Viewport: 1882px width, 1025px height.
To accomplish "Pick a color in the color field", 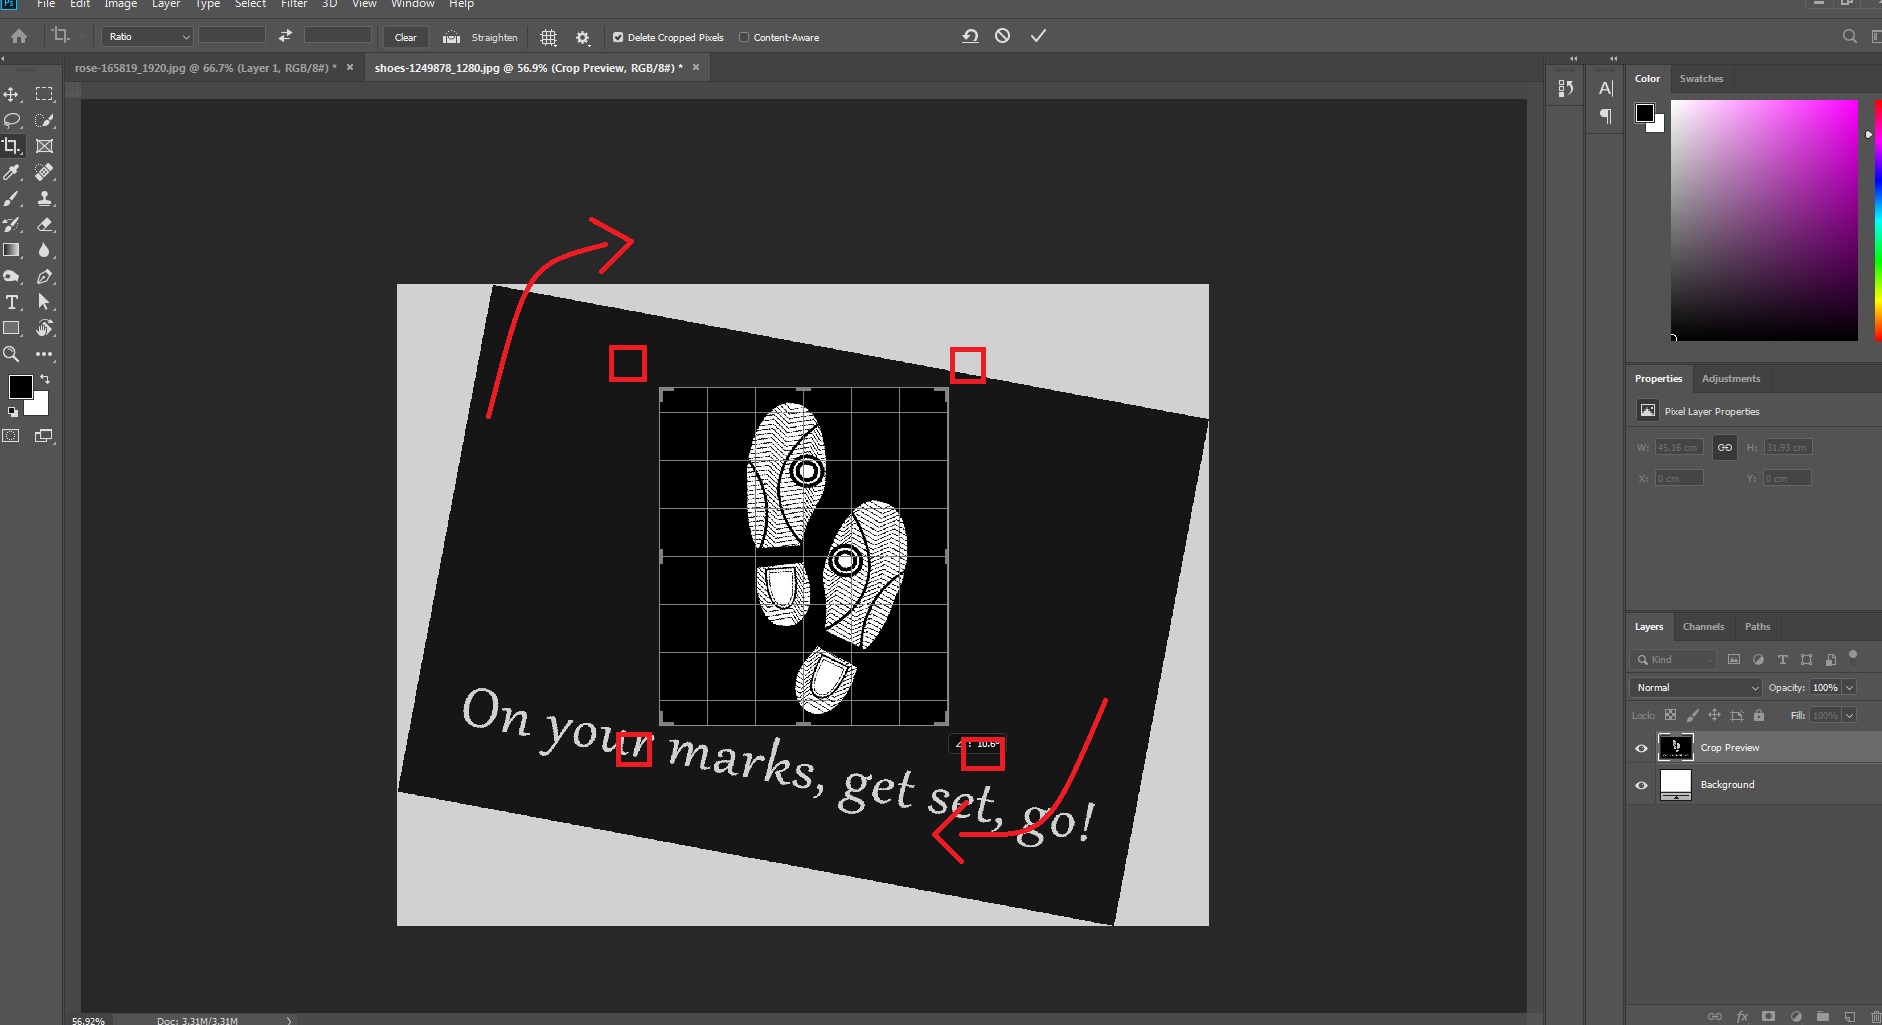I will tap(1764, 220).
